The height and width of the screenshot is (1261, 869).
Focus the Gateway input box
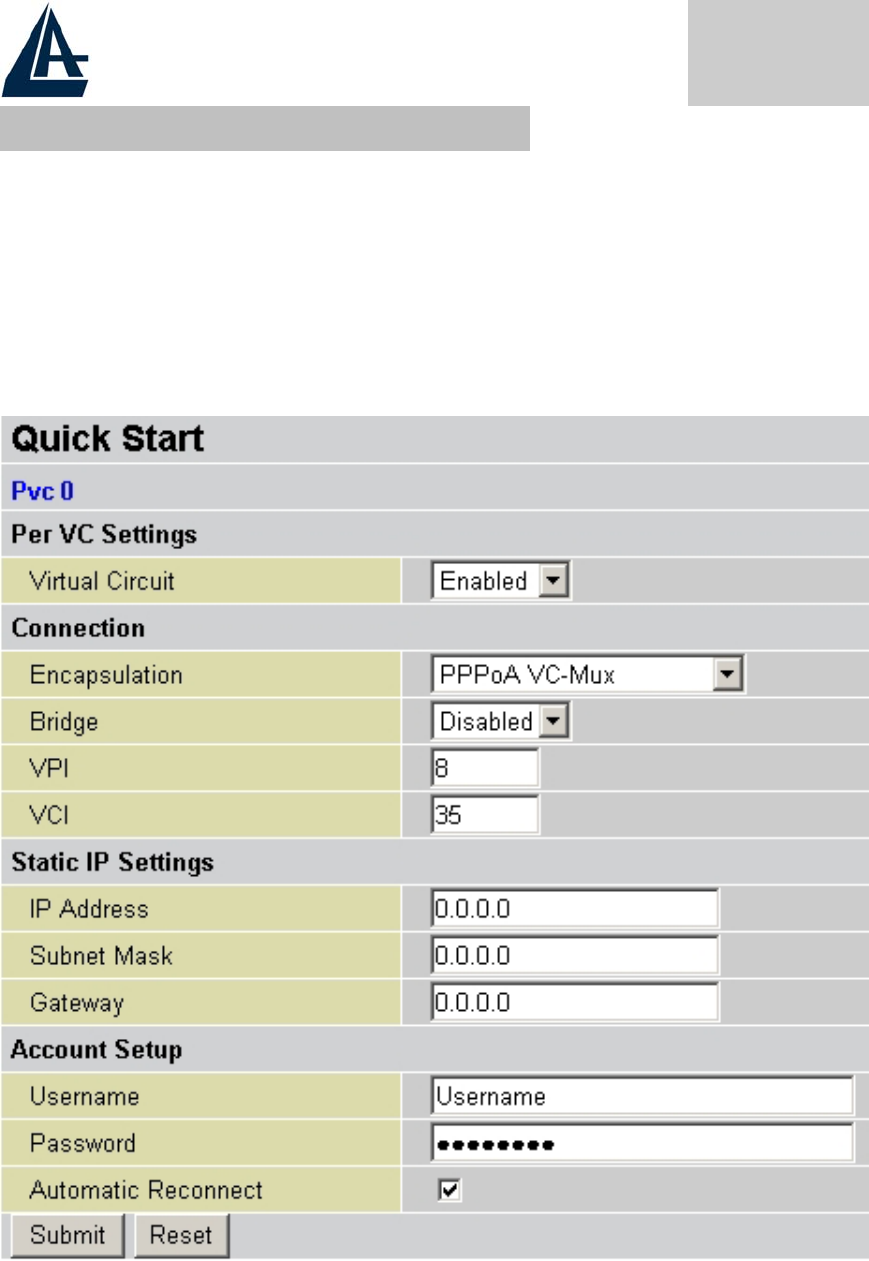click(575, 1002)
